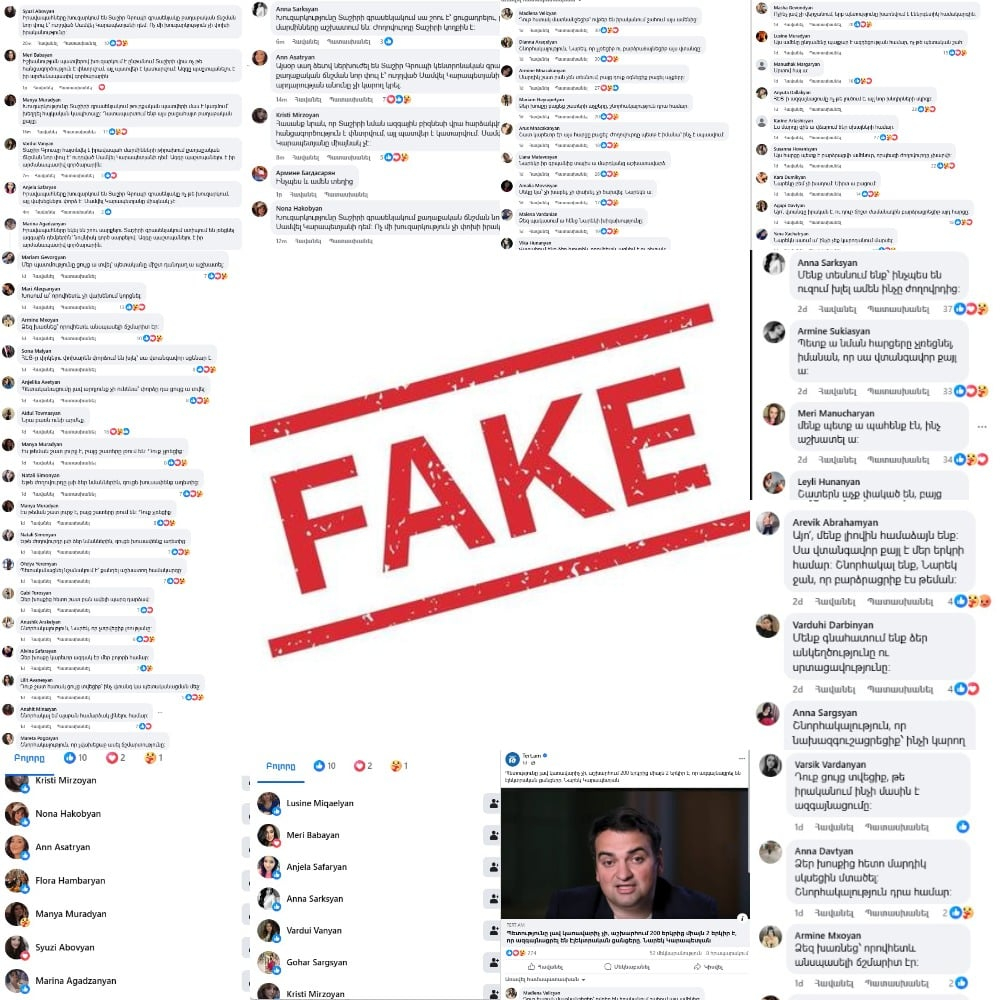Open the comment sorting dropdown below the post
This screenshot has height=1000, width=1000.
pos(545,979)
